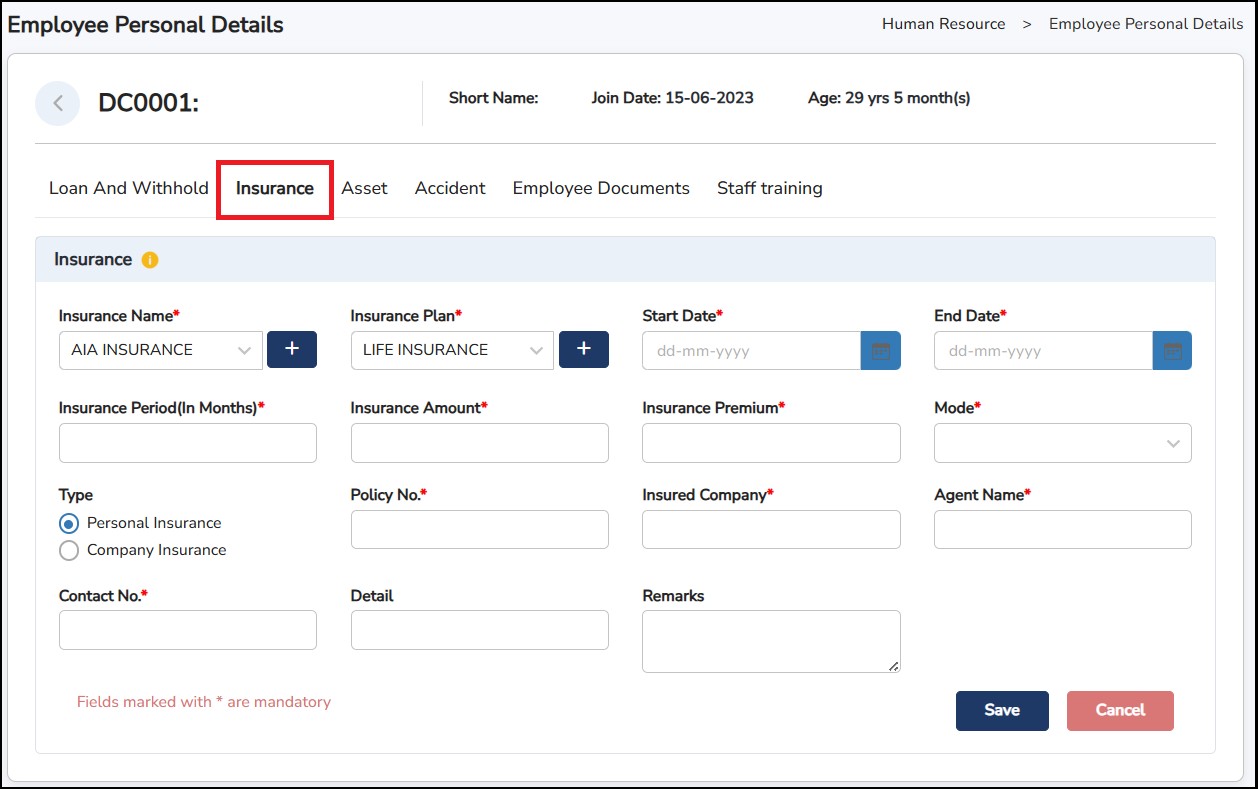Go to the Staff training tab

(769, 188)
